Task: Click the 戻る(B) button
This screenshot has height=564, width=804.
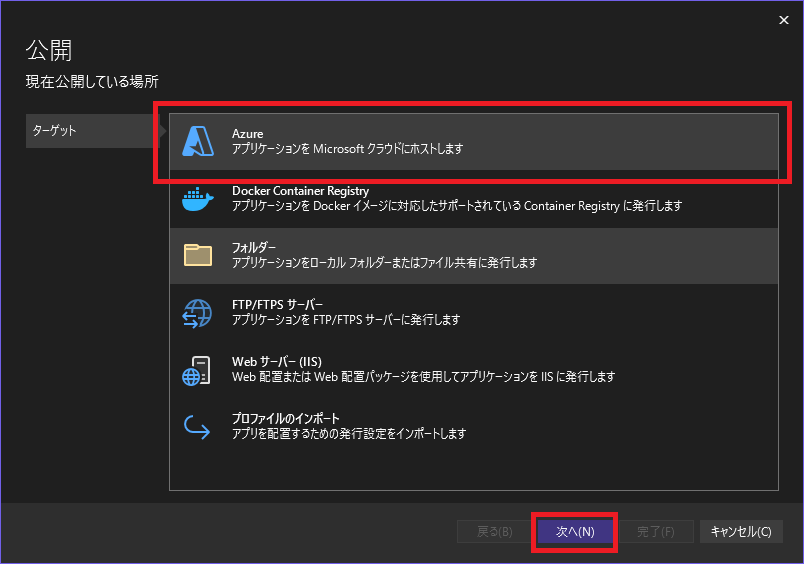Action: [x=494, y=532]
